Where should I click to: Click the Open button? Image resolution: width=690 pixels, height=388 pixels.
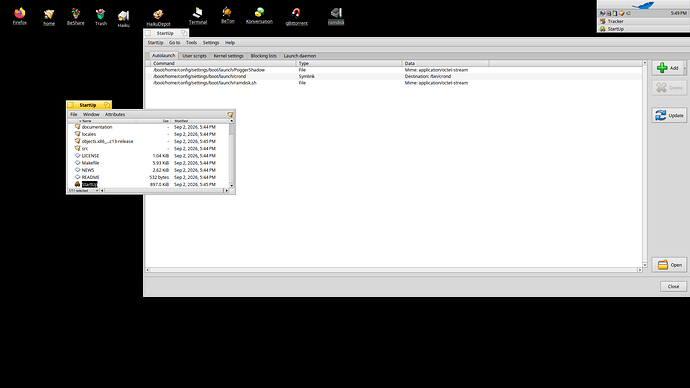[669, 265]
